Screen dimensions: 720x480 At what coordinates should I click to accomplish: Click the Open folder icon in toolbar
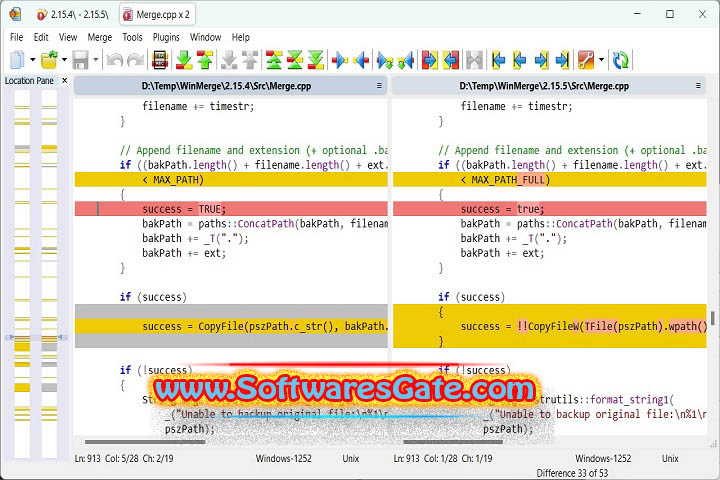click(x=49, y=60)
